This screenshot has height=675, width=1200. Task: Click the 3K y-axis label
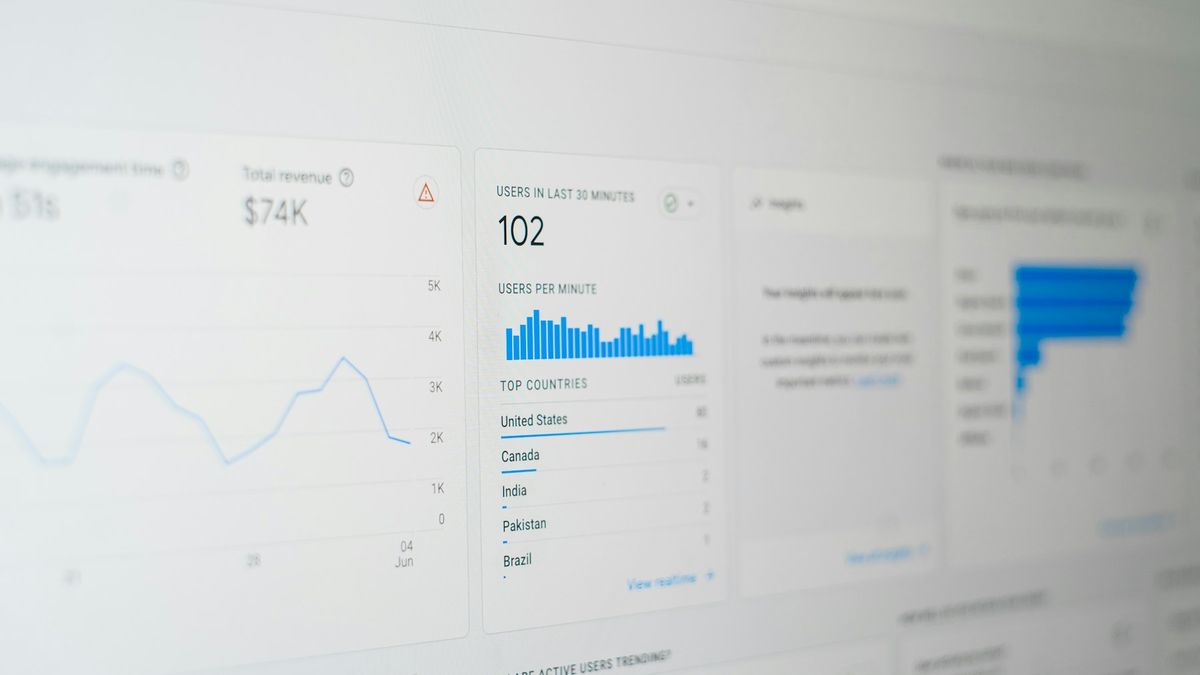[435, 387]
